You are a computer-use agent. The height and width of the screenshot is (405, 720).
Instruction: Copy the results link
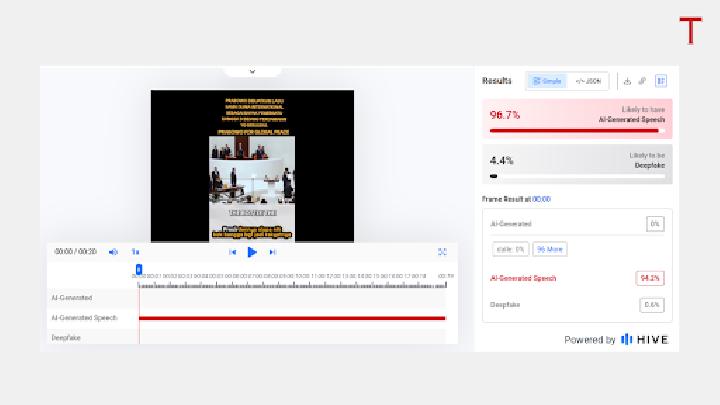point(642,81)
